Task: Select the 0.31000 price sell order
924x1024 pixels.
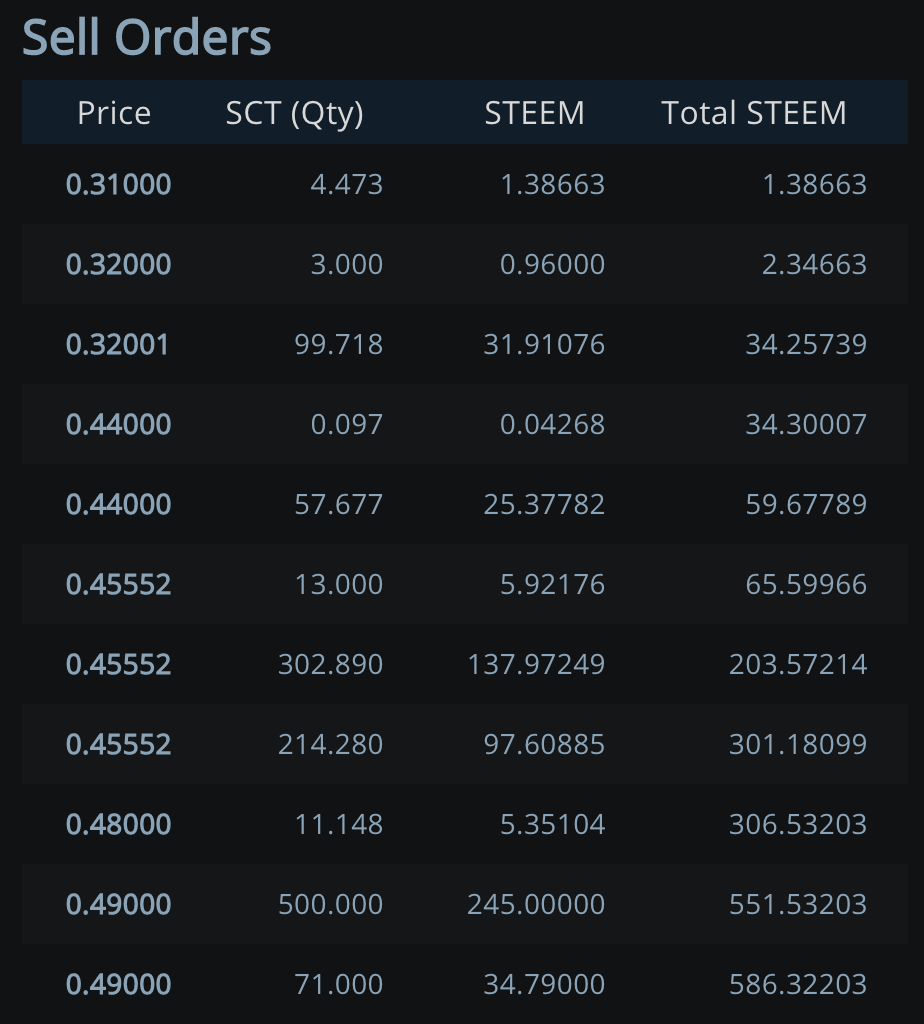Action: (118, 184)
